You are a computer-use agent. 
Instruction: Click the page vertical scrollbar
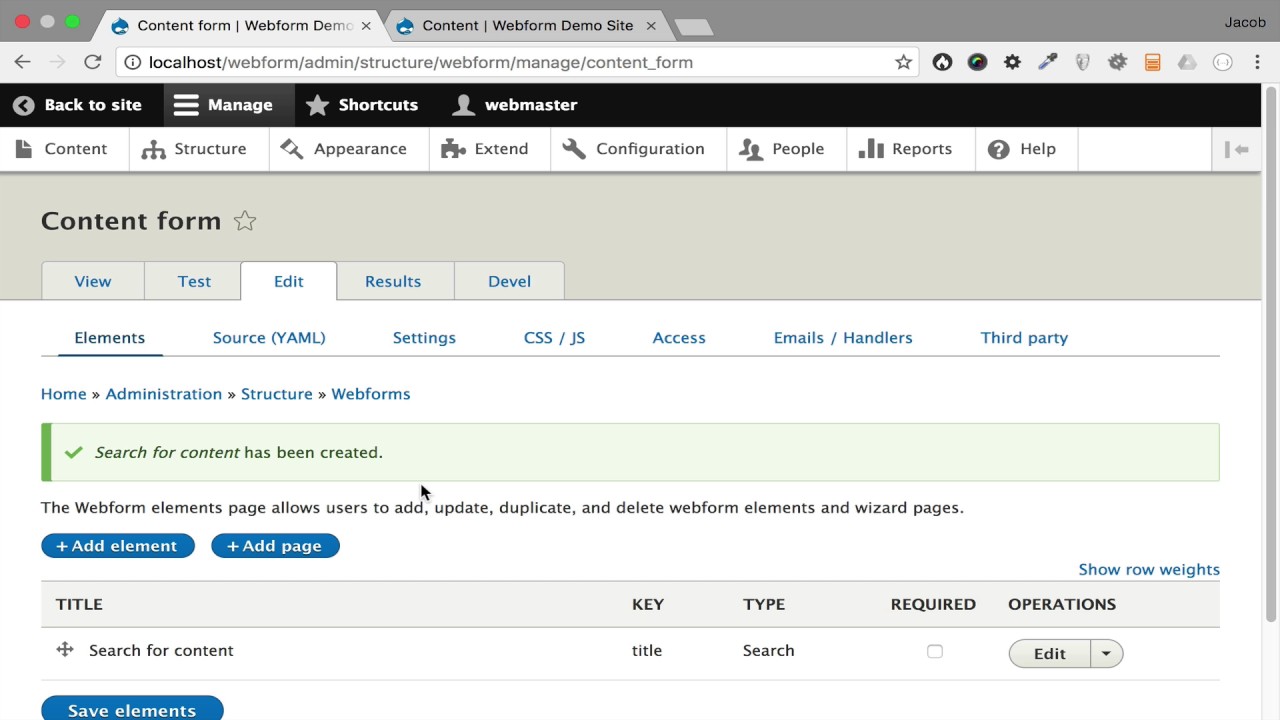1272,350
